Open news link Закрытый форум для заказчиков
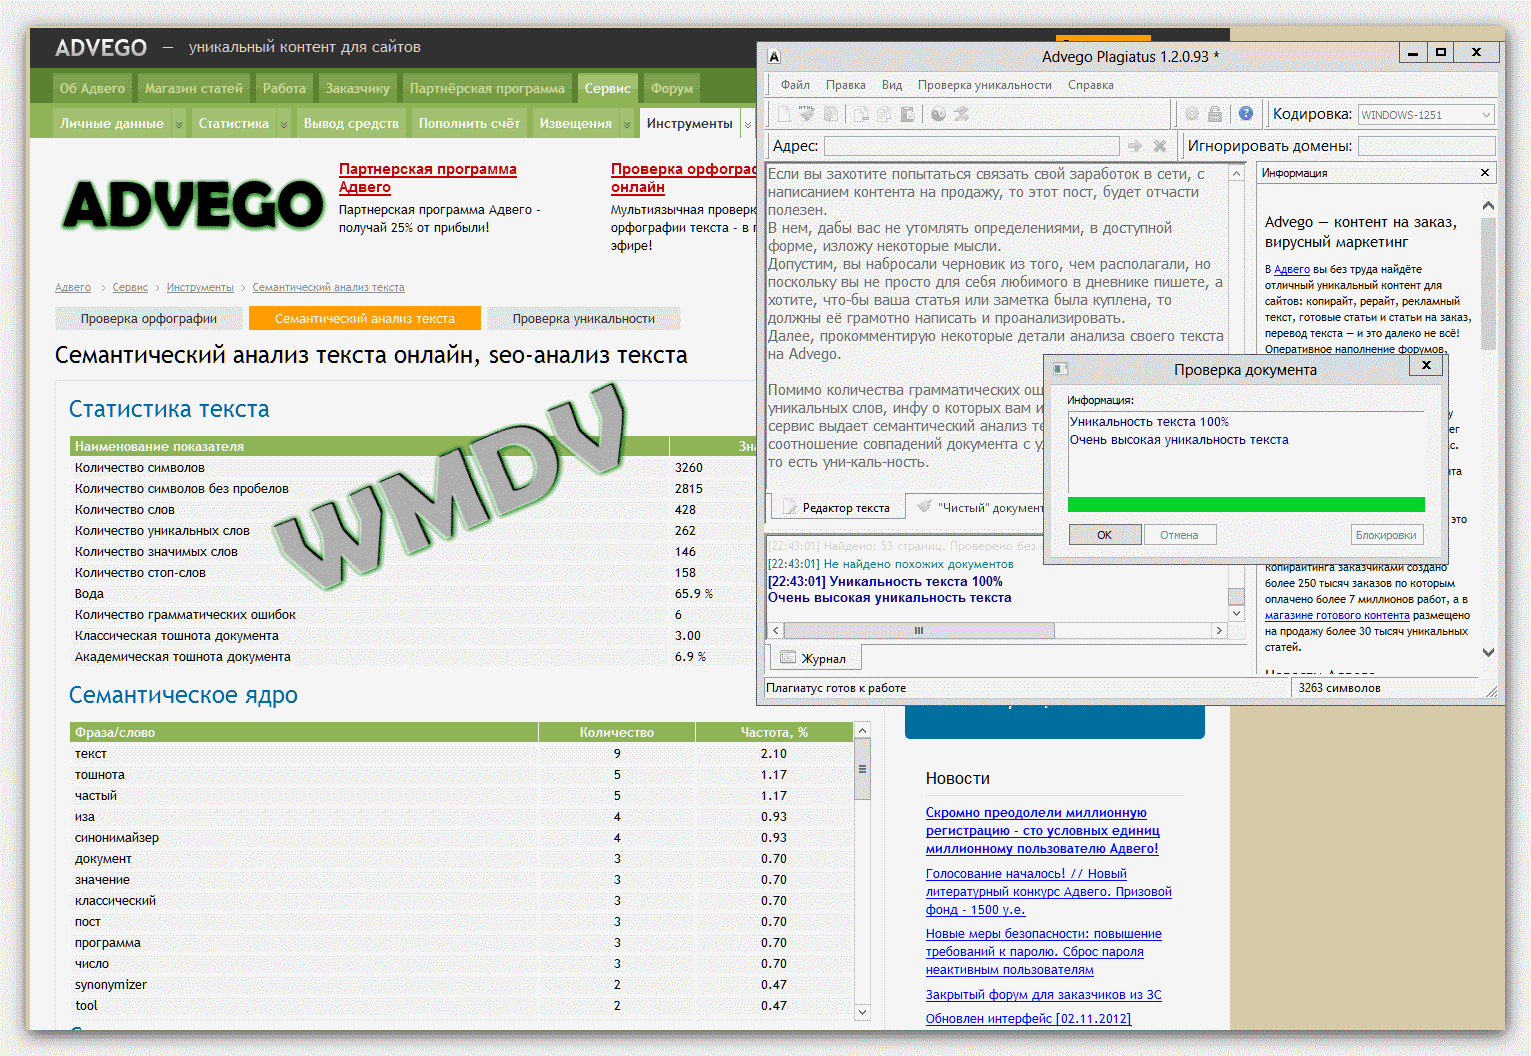 [x=1044, y=995]
